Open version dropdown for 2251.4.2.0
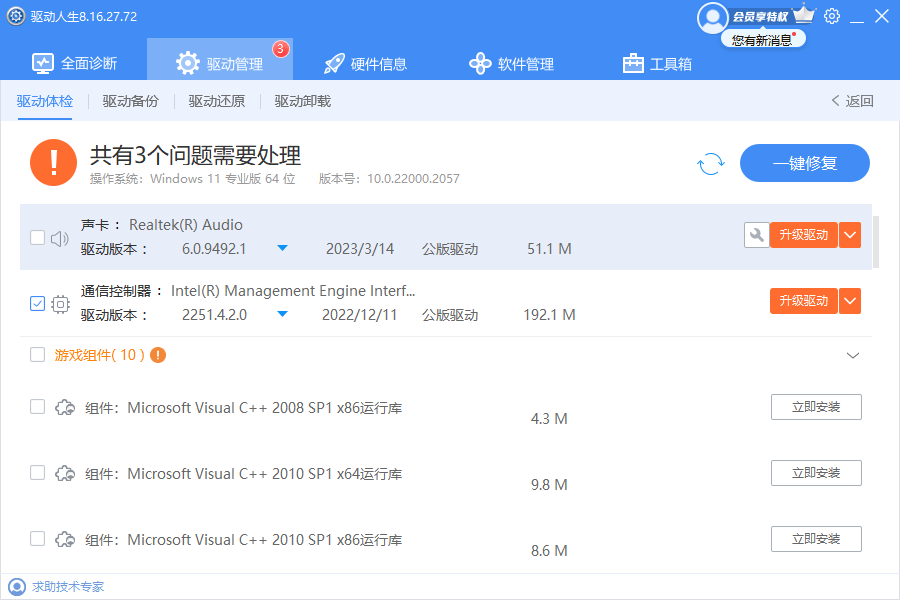The width and height of the screenshot is (900, 600). pos(282,314)
